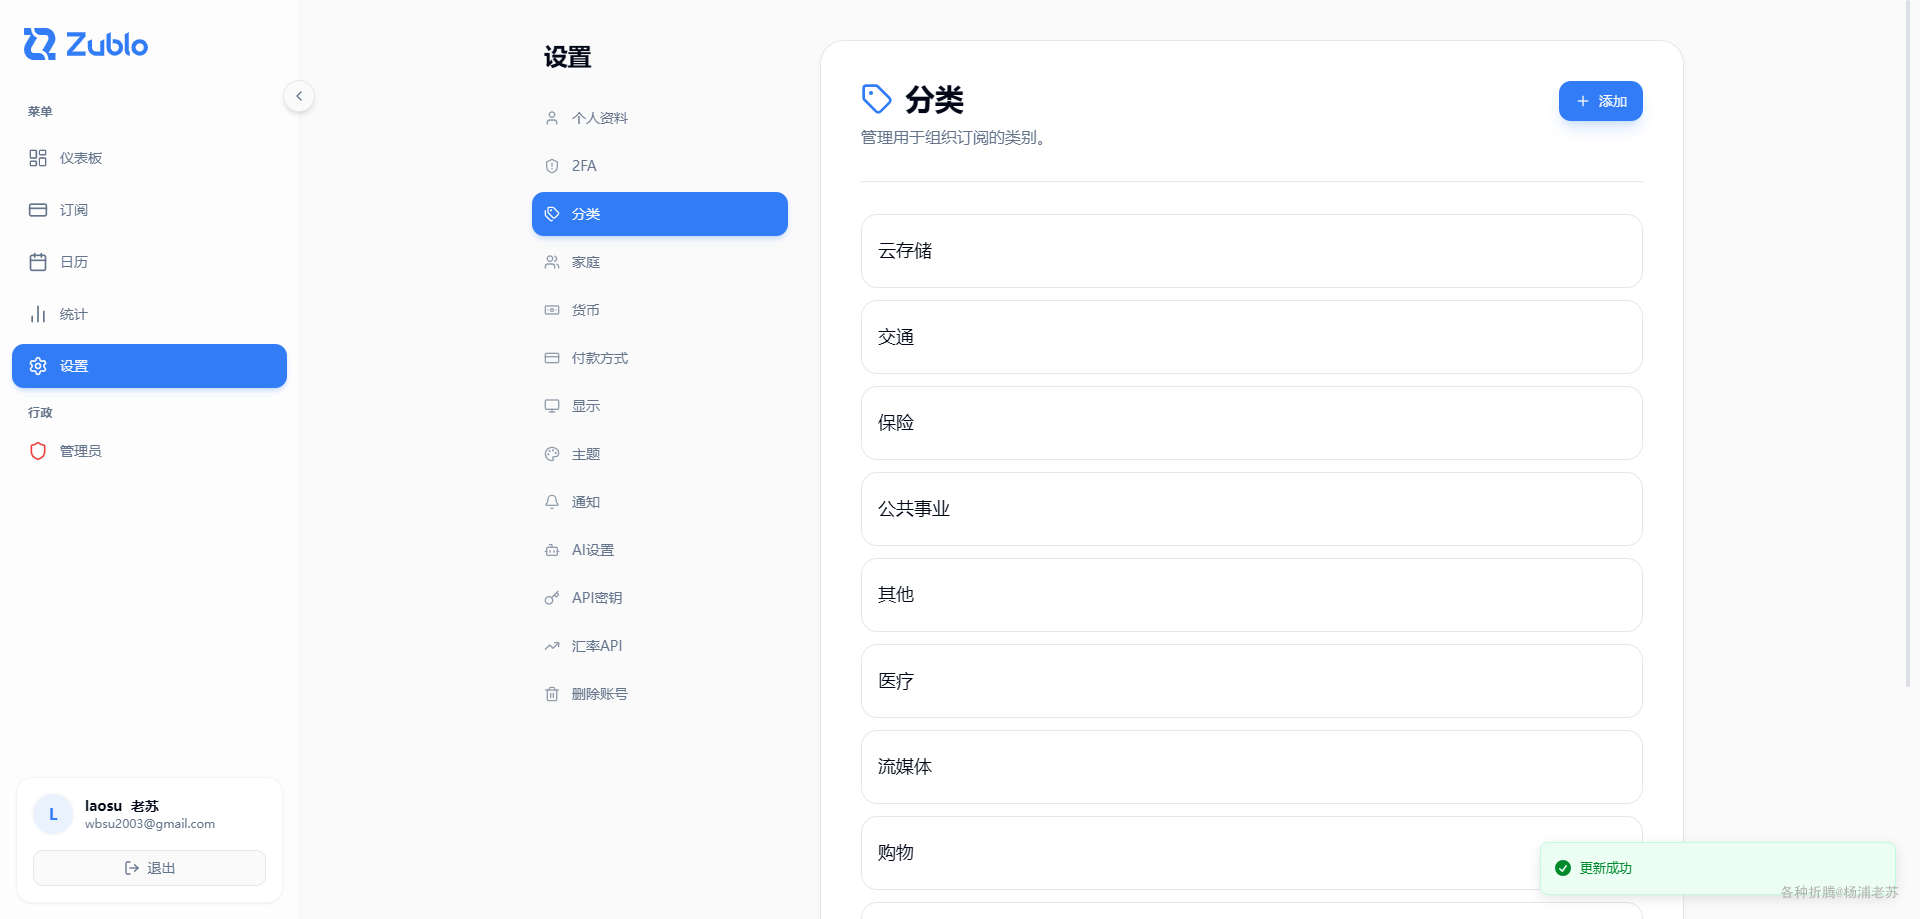Select the 分类 settings tab
The image size is (1920, 919).
coord(660,214)
